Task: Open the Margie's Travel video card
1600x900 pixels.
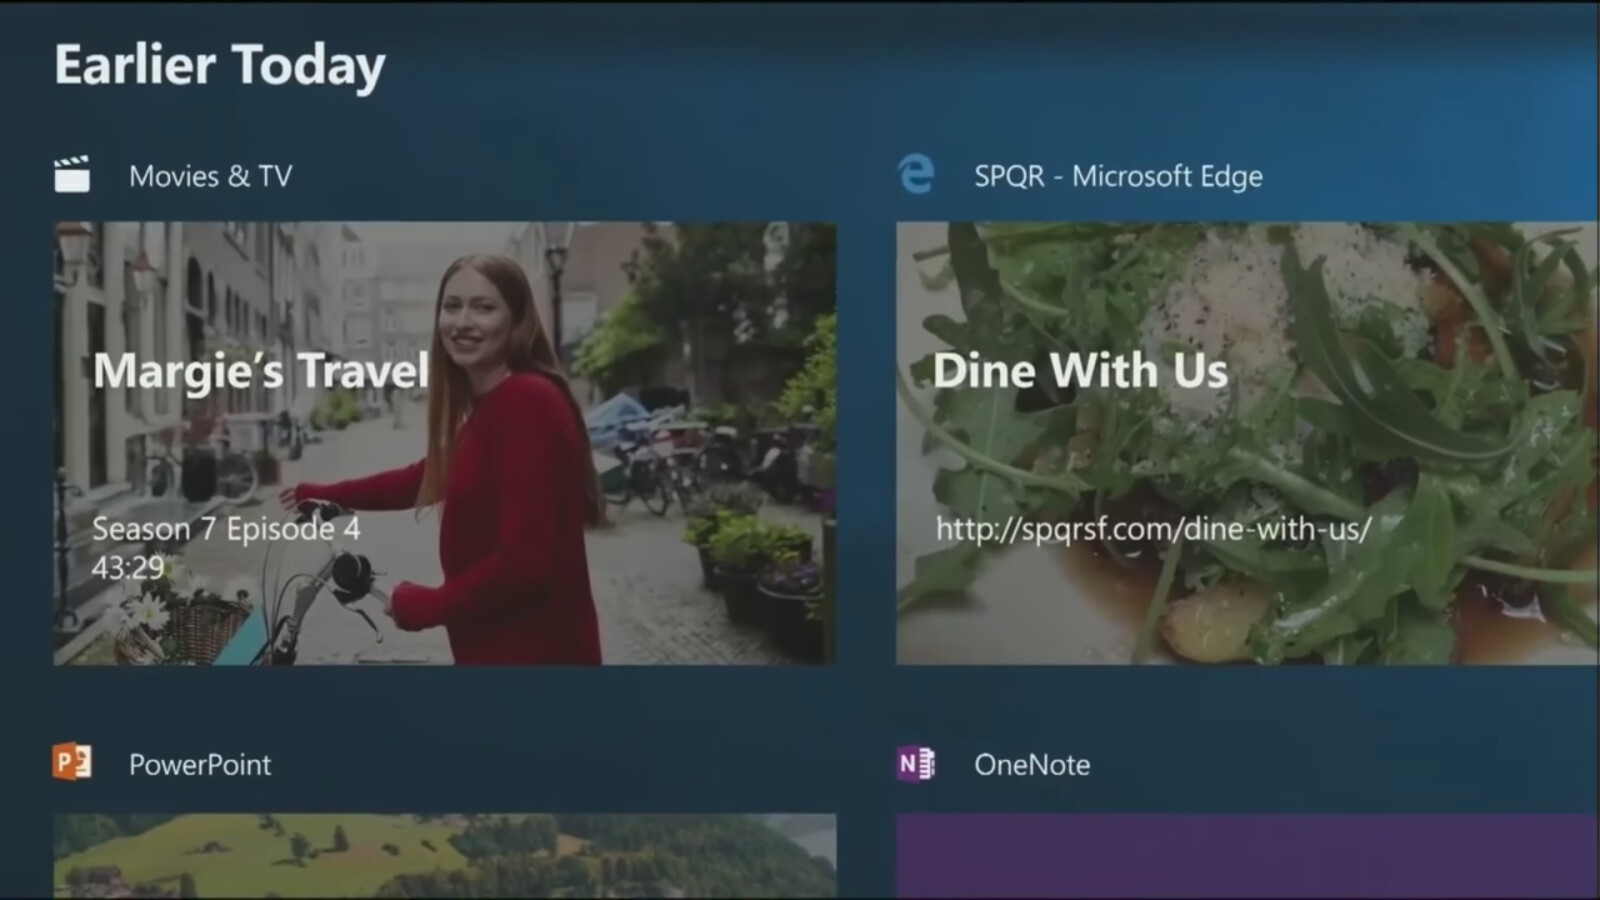Action: pos(445,443)
